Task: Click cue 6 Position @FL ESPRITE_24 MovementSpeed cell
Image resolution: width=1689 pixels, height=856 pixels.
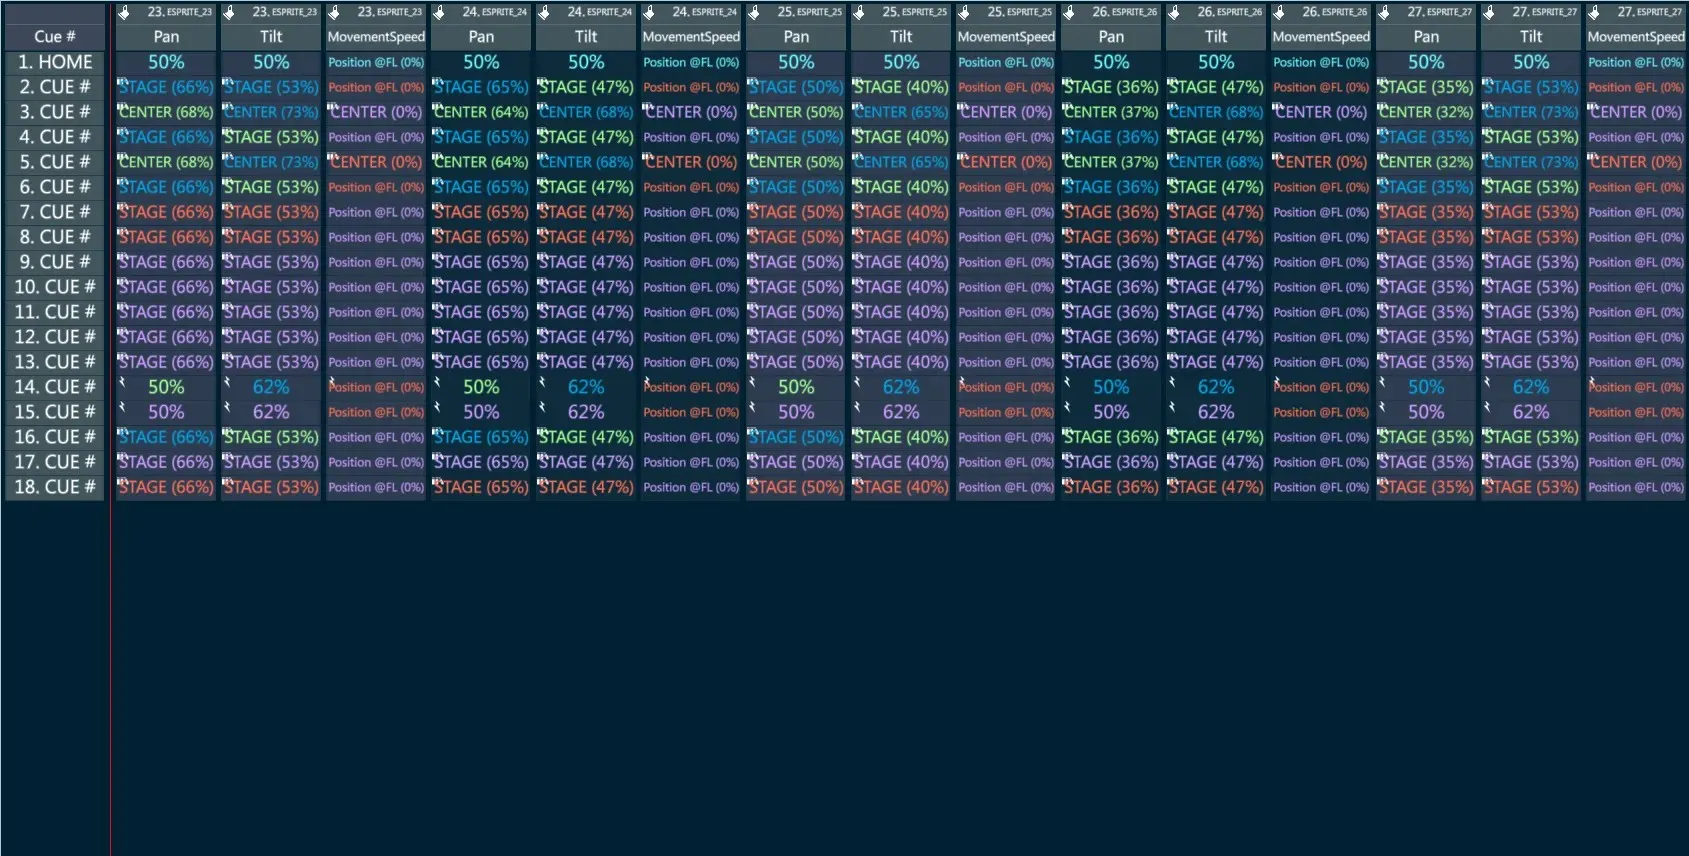Action: pos(691,187)
